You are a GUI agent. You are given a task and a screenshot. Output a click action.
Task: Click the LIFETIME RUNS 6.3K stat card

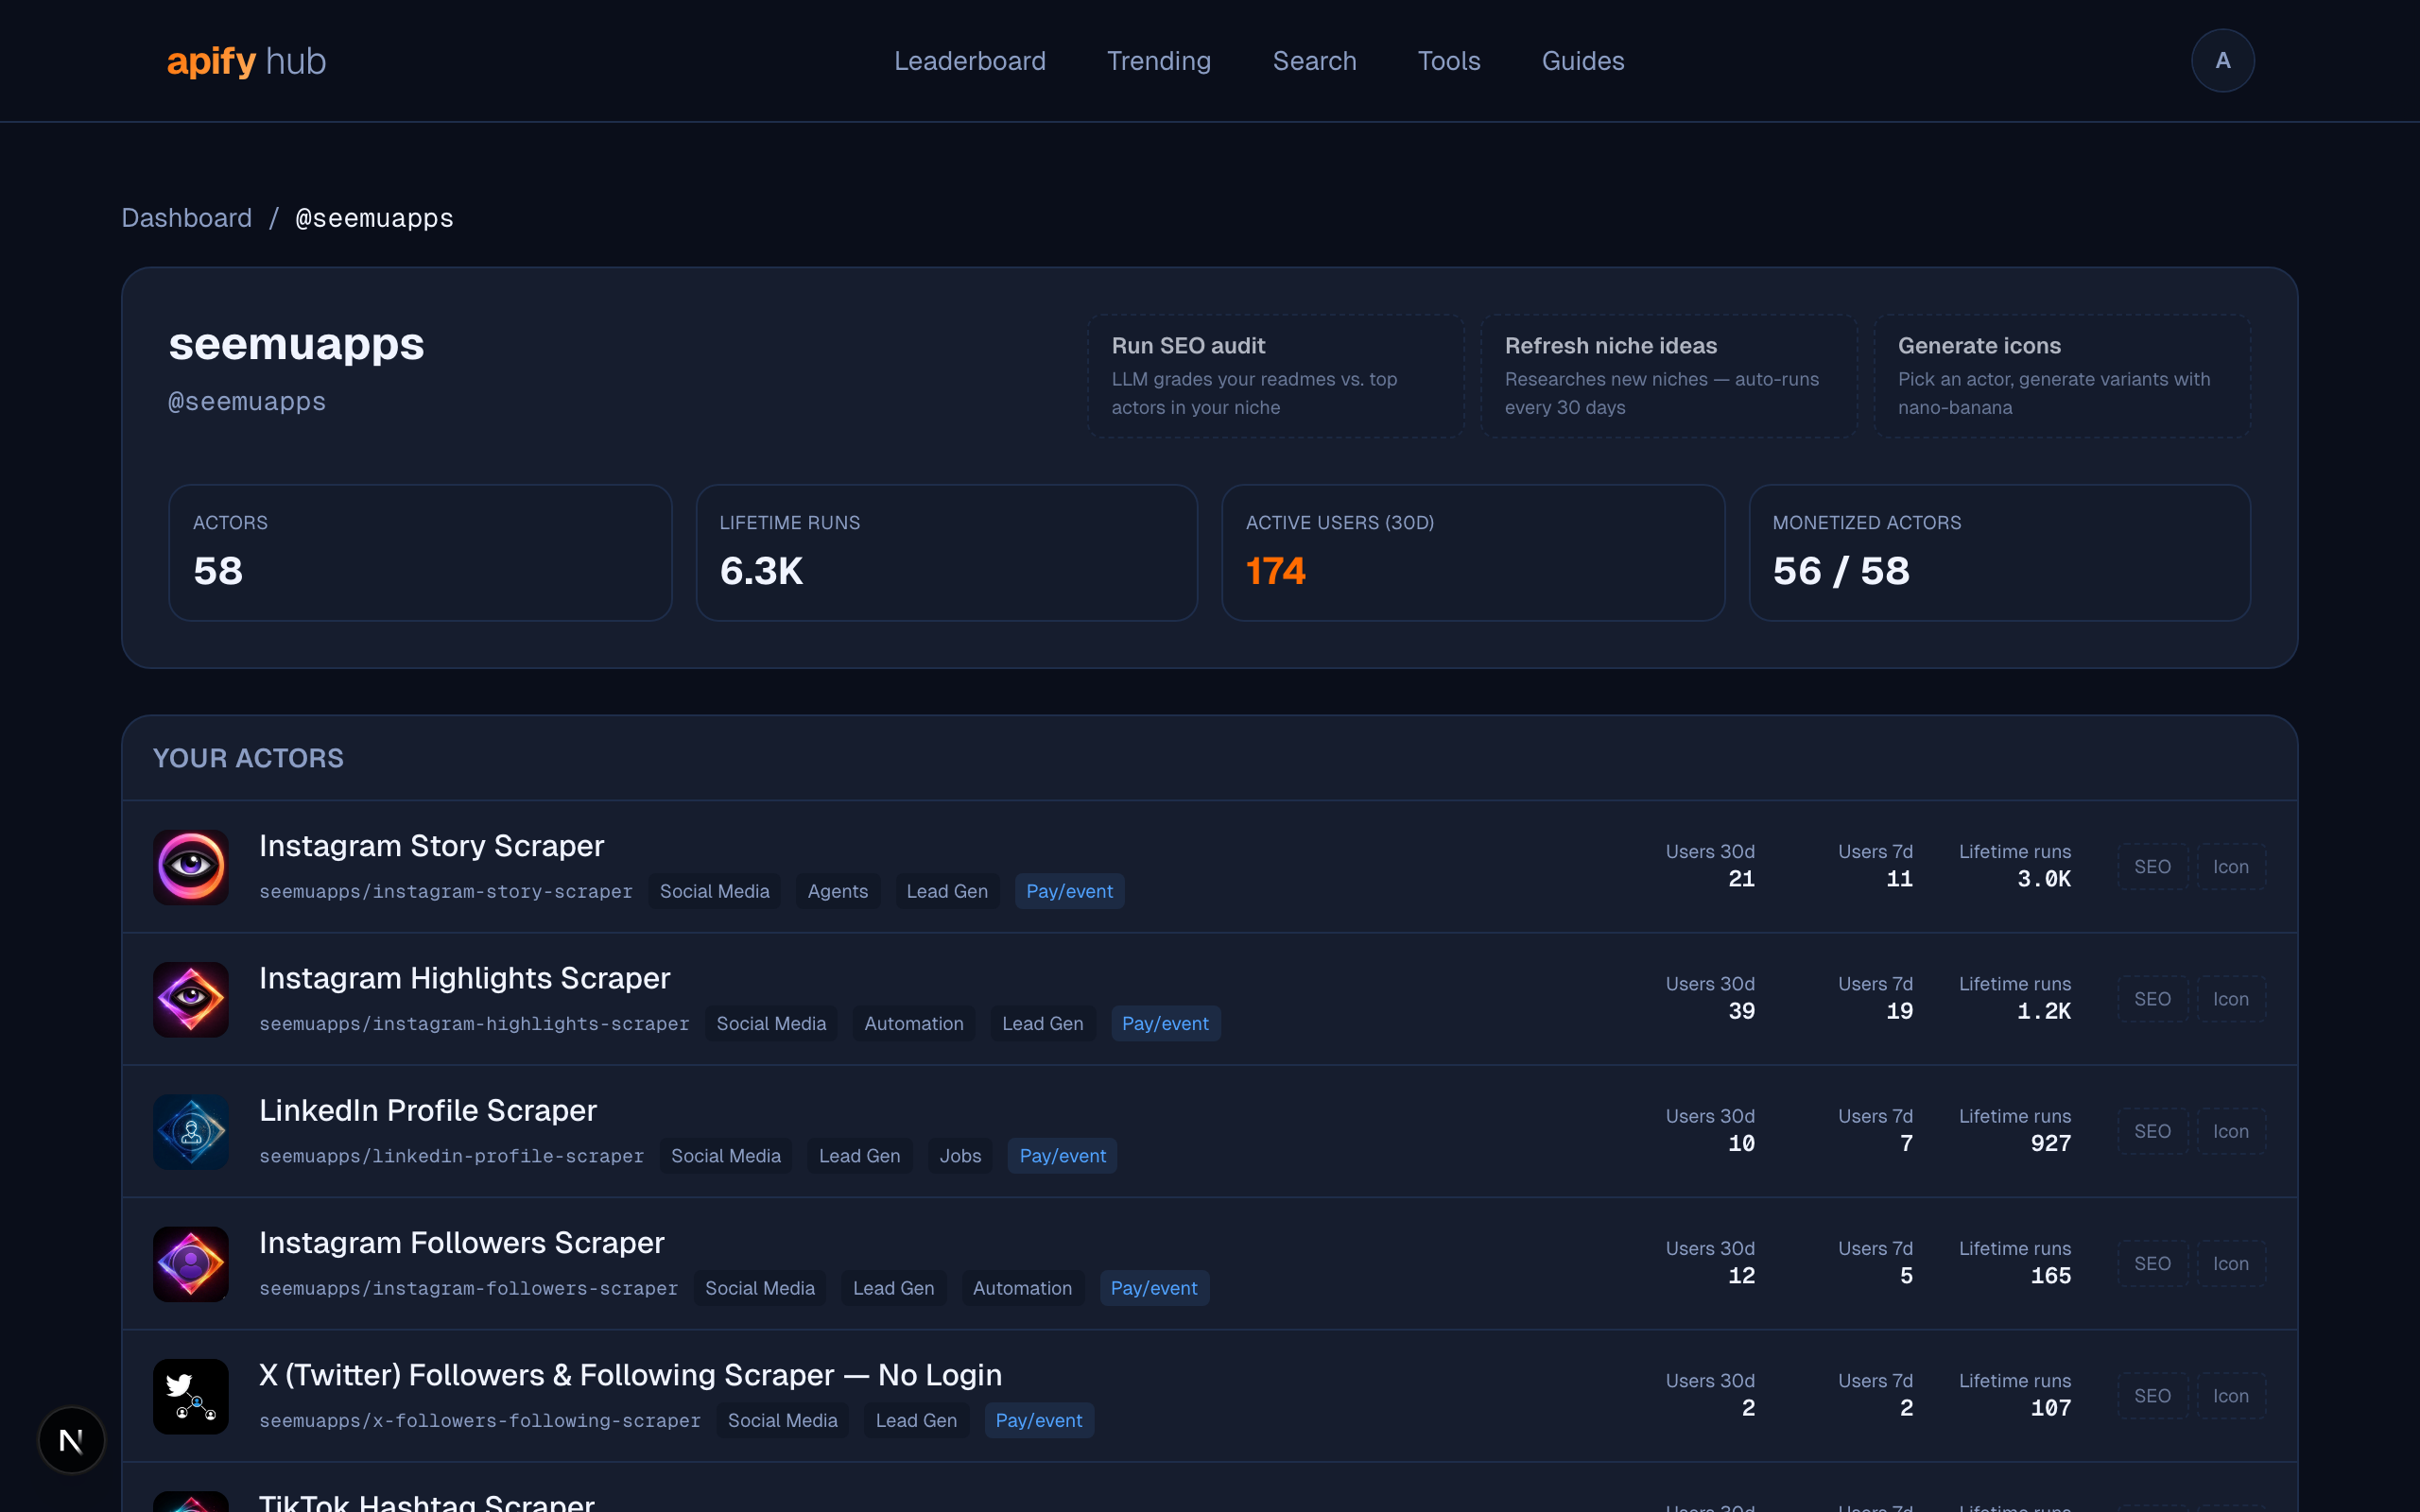(946, 553)
